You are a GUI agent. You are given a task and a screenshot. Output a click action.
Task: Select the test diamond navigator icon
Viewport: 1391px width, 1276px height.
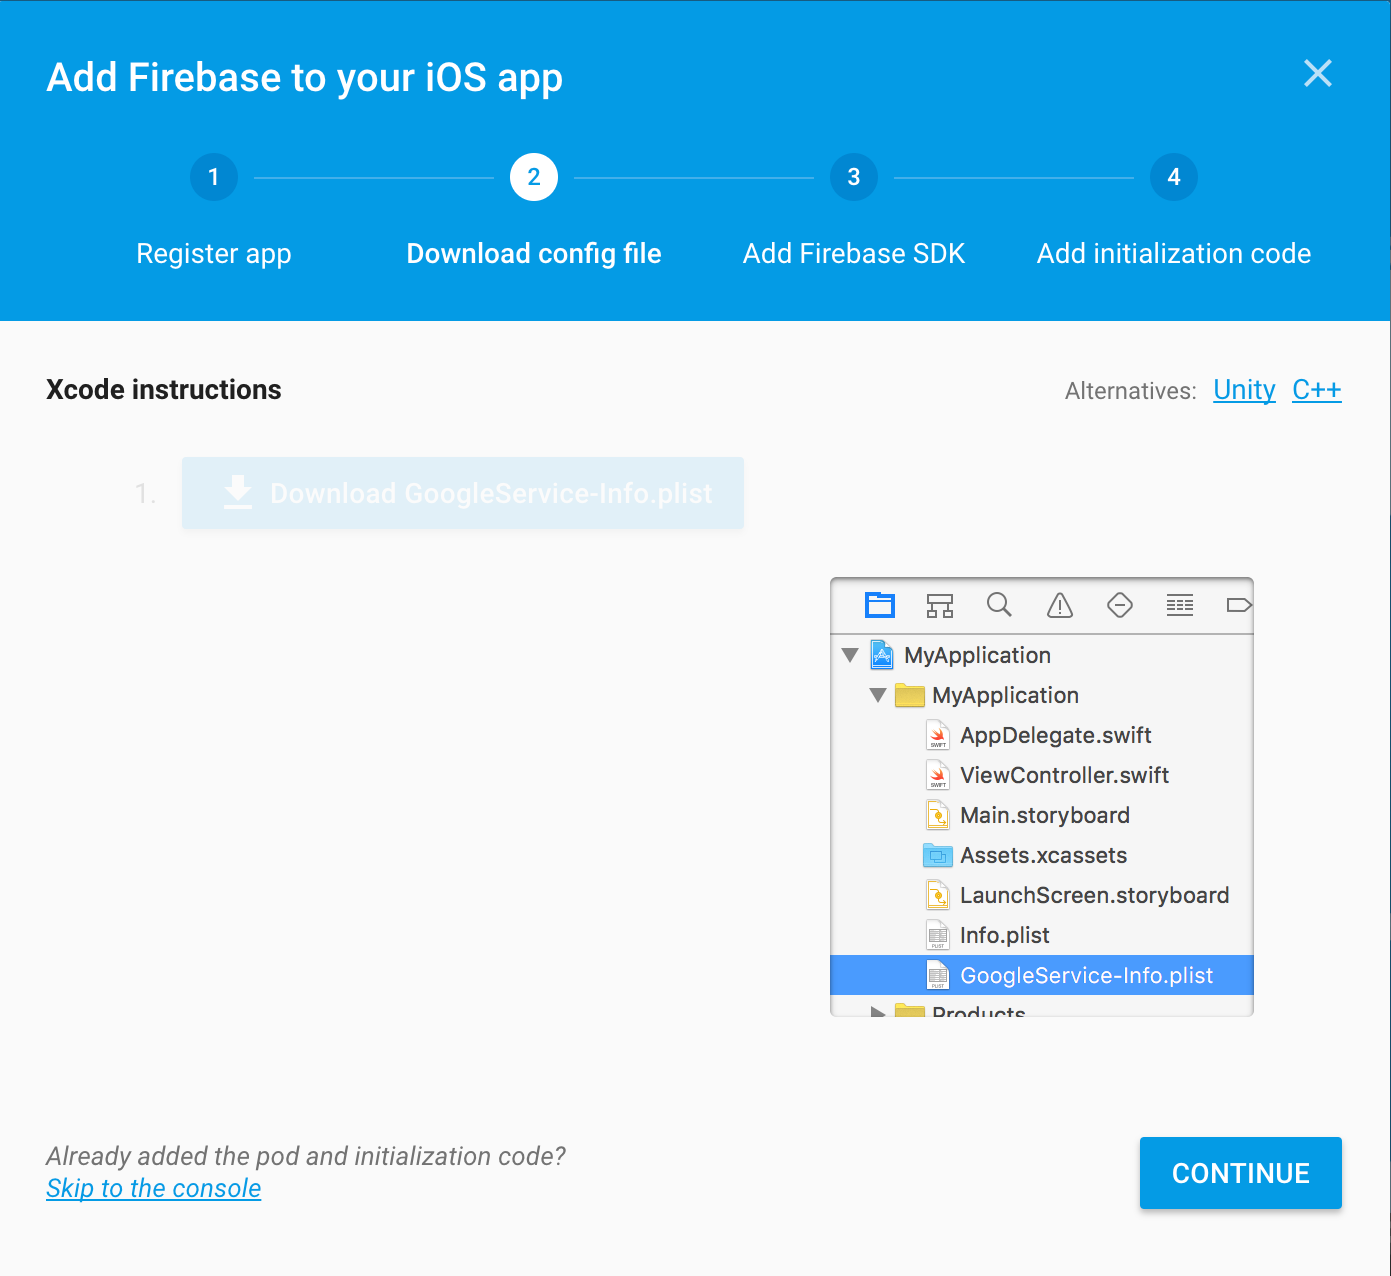[x=1120, y=605]
